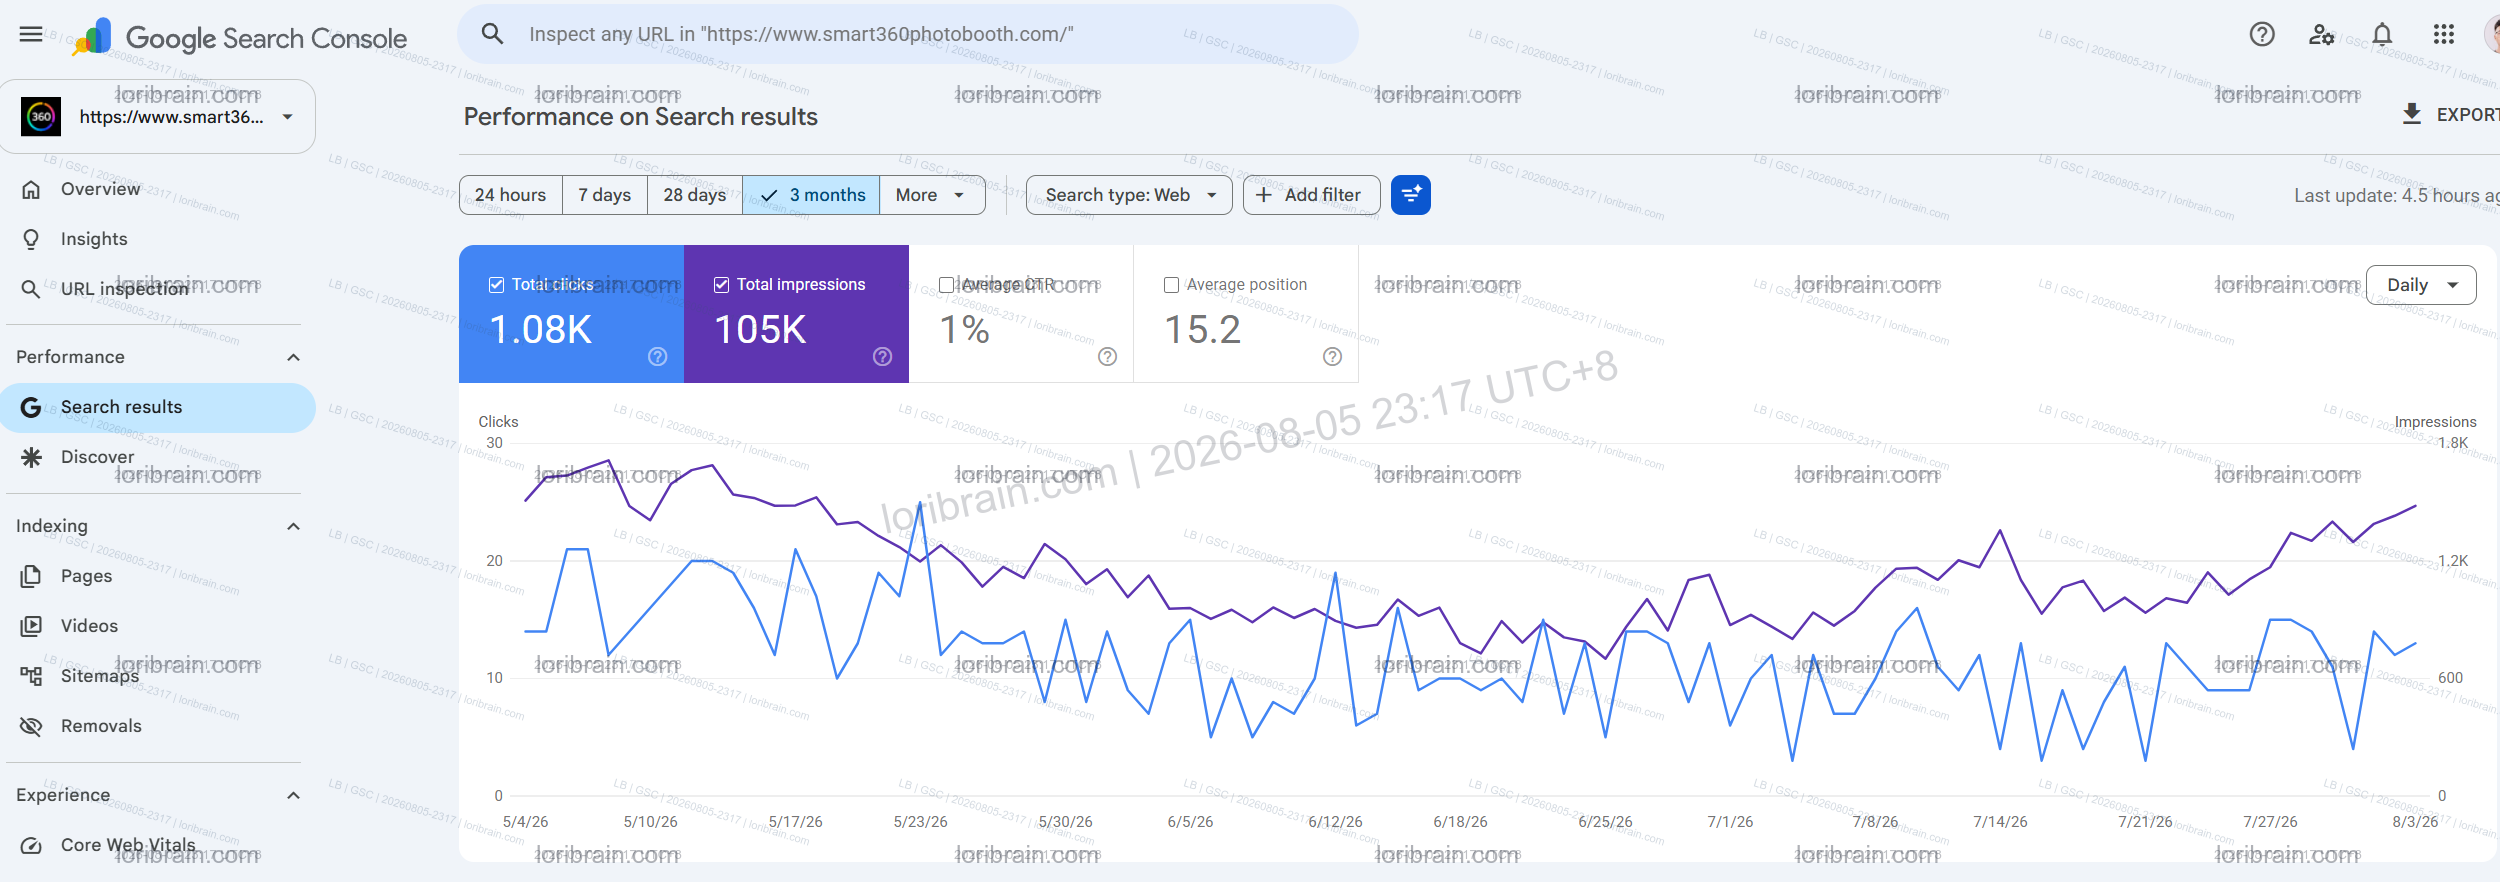Screen dimensions: 2500x882
Task: Uncheck Total clicks checkbox
Action: tap(496, 285)
